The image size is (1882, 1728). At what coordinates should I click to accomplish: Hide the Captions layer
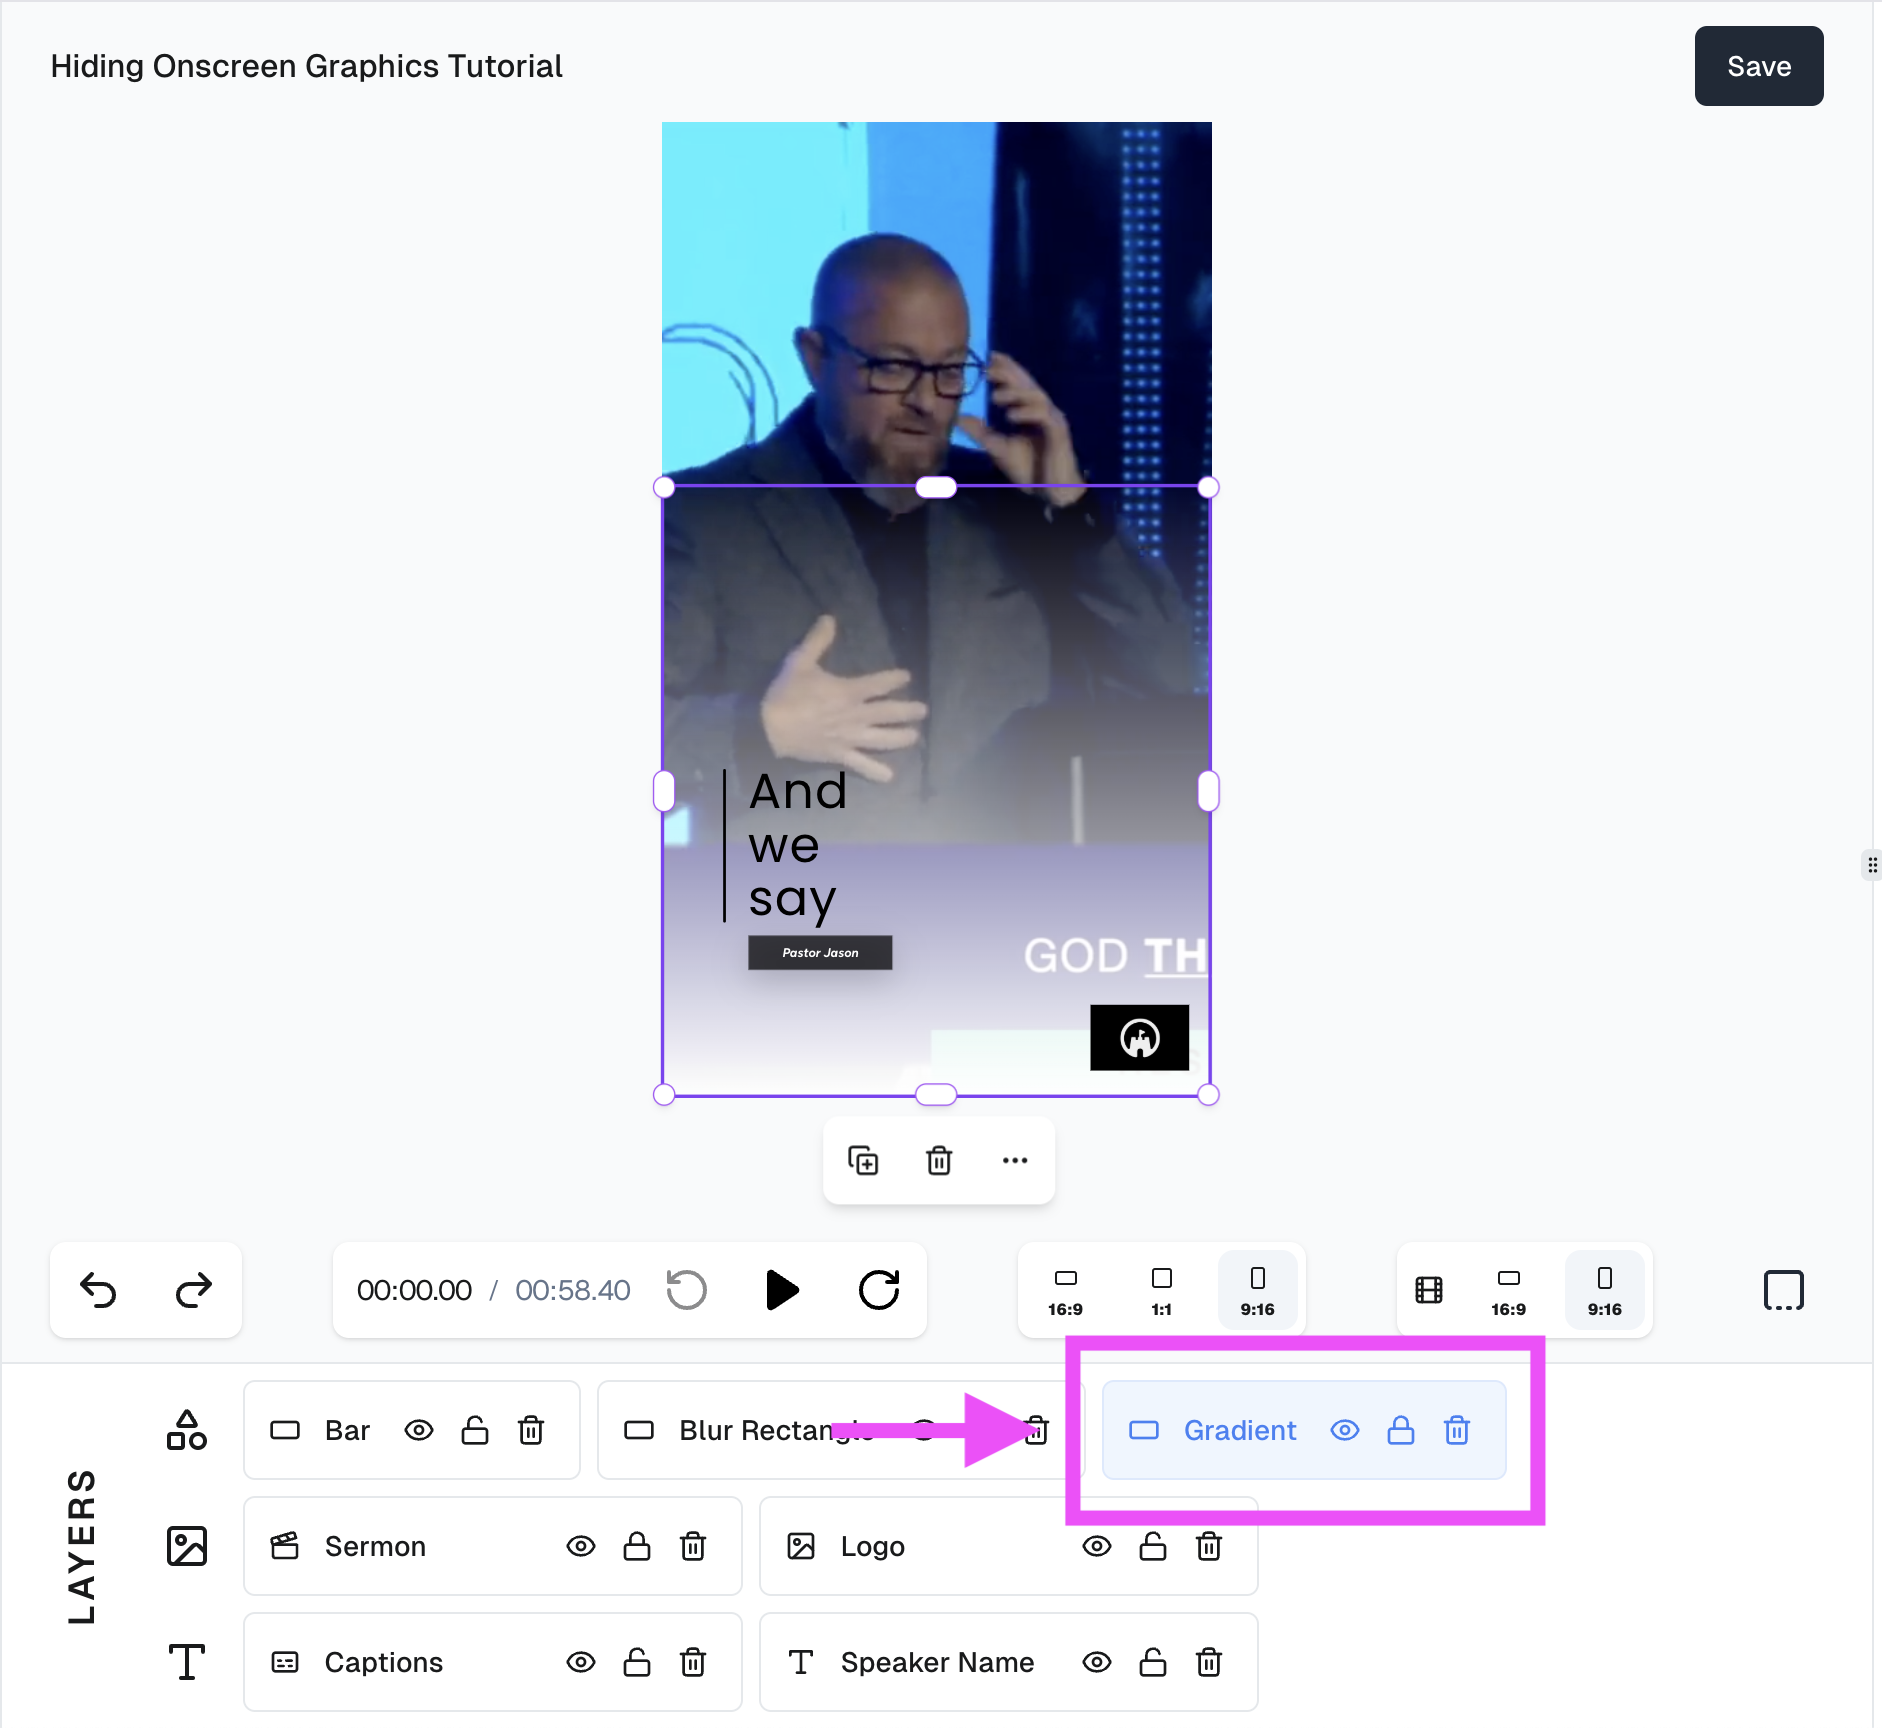click(x=581, y=1662)
